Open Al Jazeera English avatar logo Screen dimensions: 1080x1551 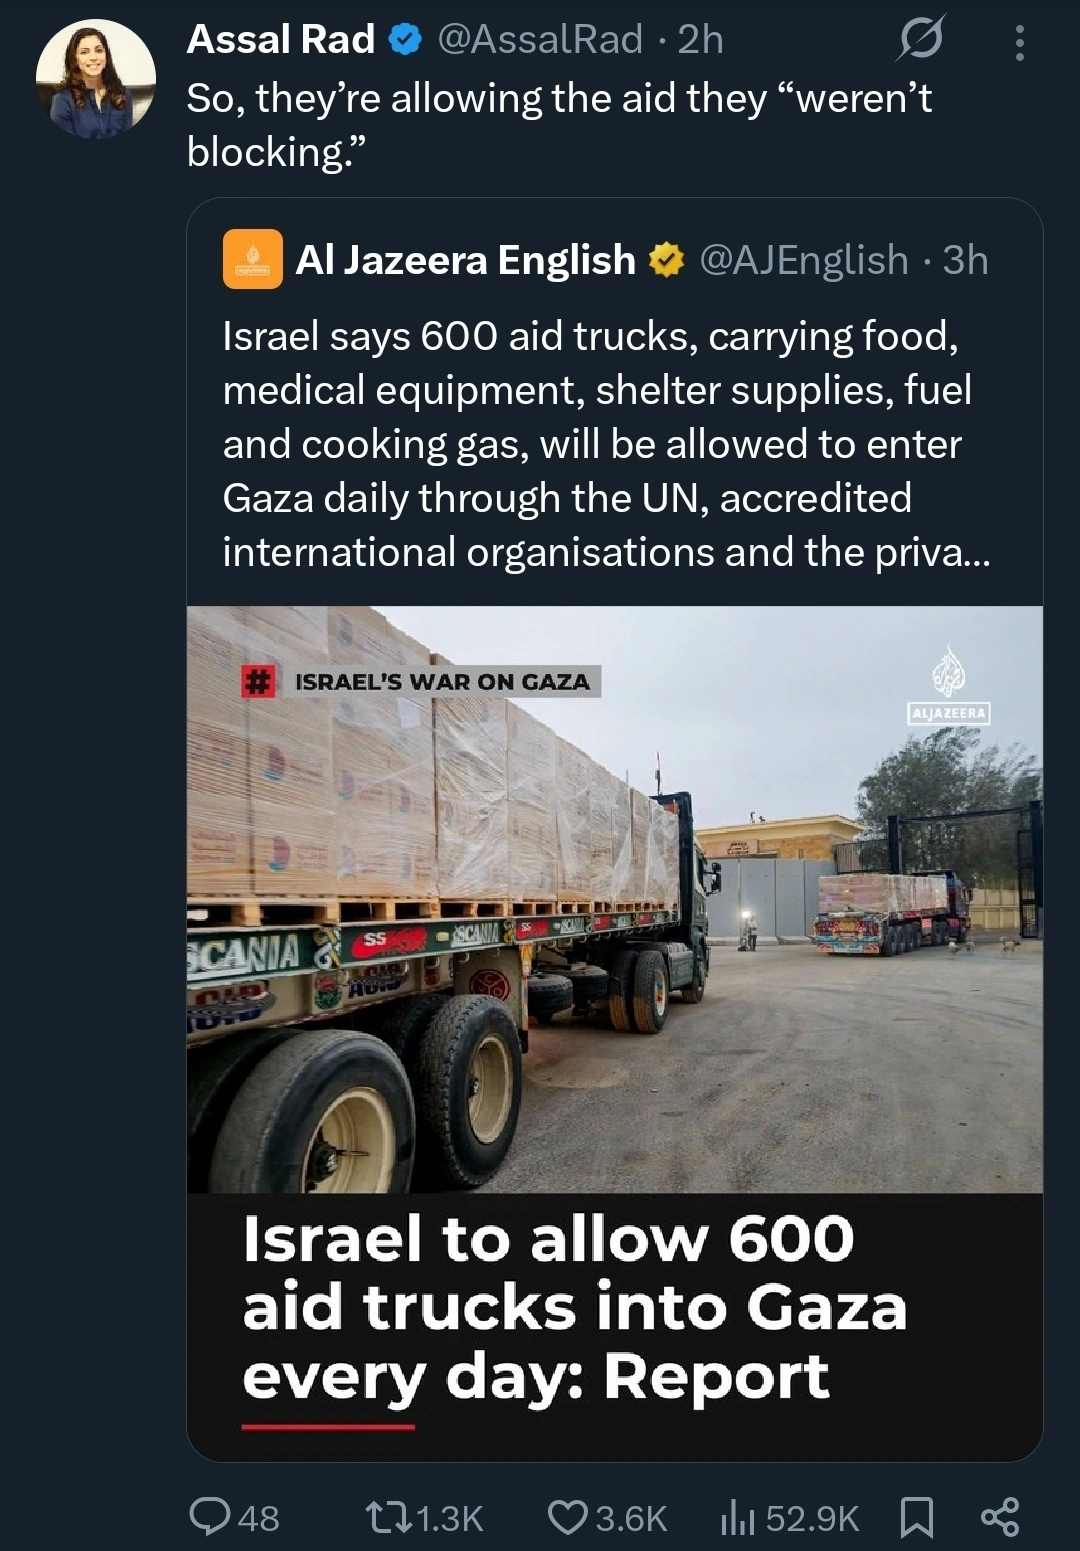click(253, 259)
